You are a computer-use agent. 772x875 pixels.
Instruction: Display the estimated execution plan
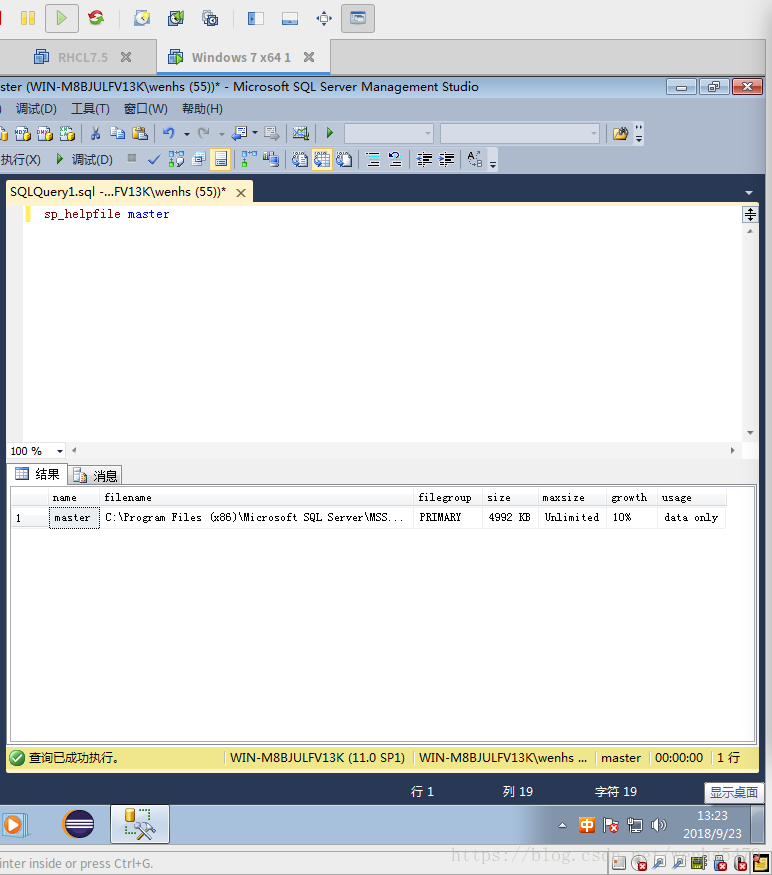(x=176, y=160)
